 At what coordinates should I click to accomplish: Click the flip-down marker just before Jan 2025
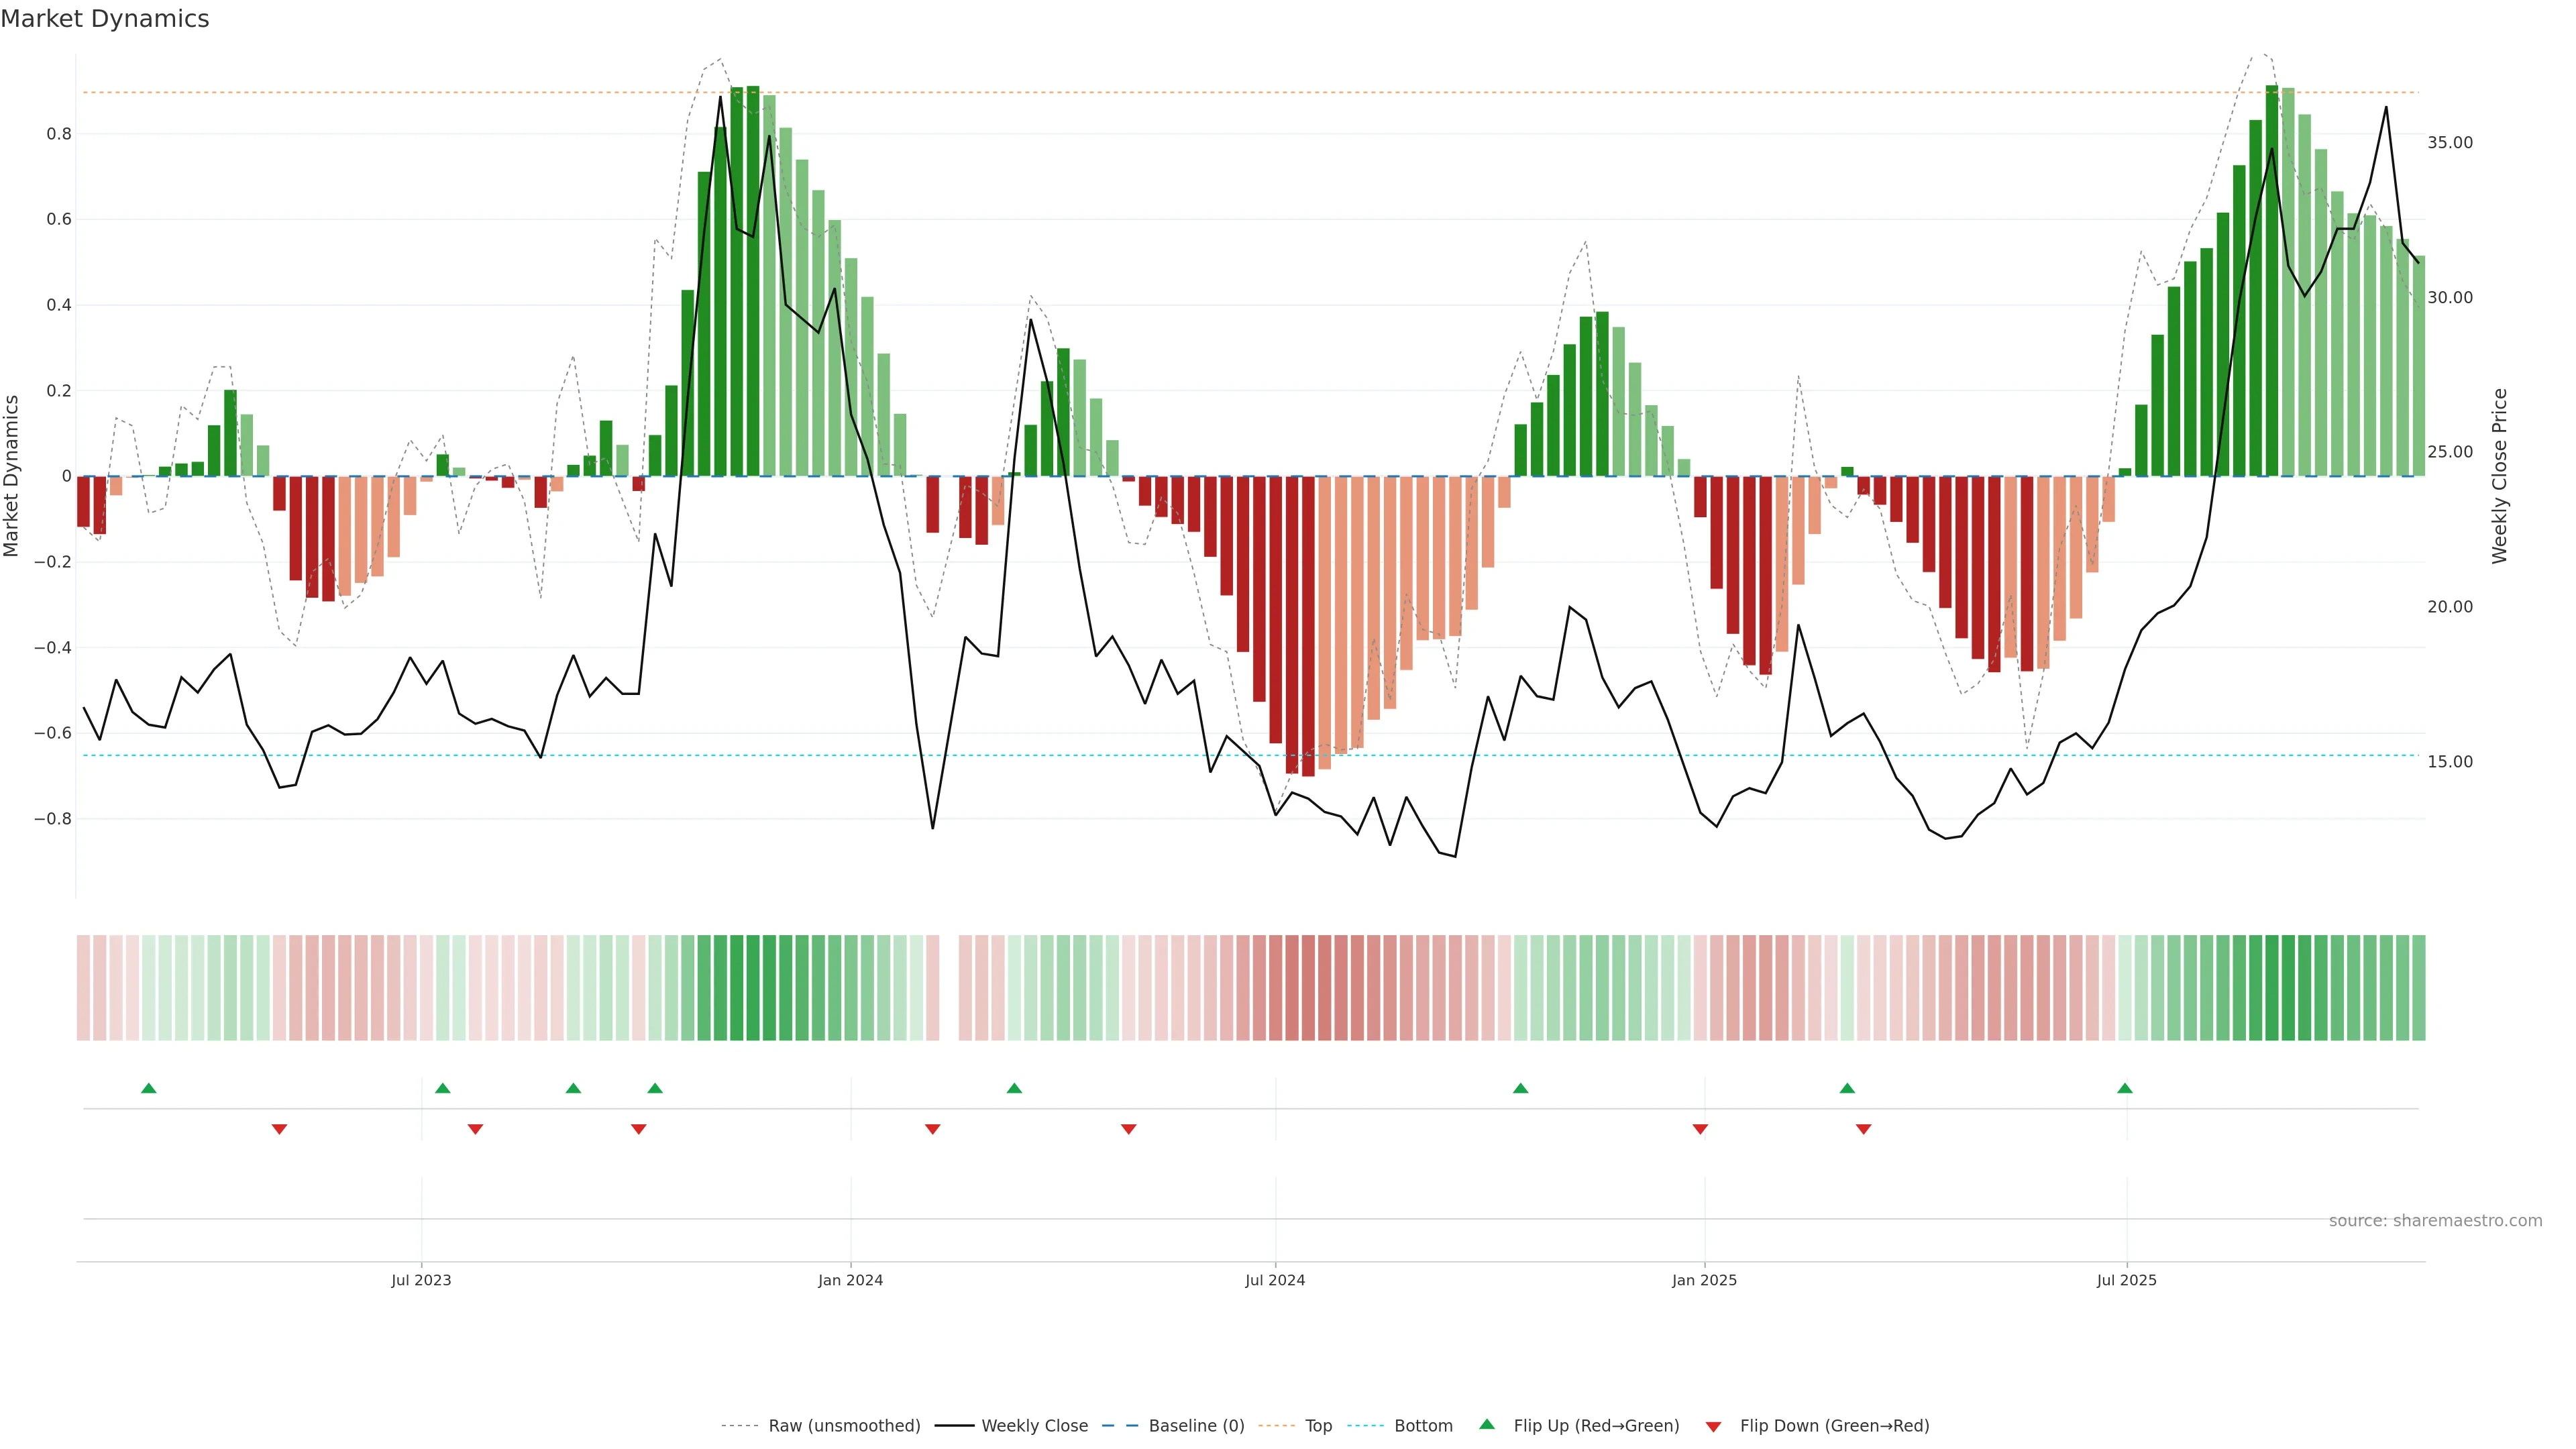point(1700,1129)
